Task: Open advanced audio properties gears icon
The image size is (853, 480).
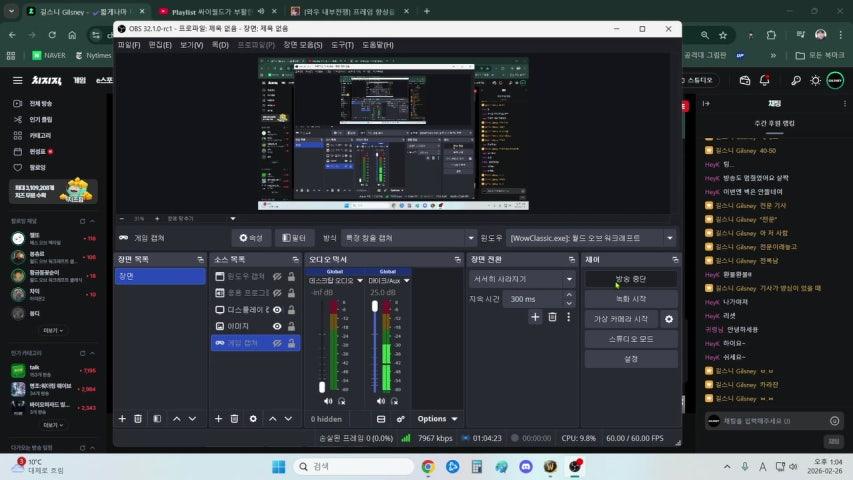Action: pyautogui.click(x=400, y=419)
